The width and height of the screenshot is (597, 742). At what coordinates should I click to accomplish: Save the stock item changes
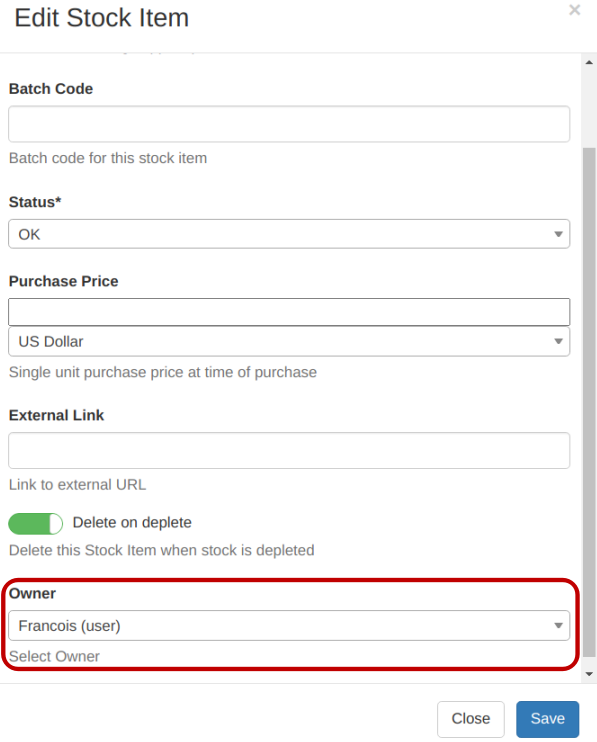[x=547, y=719]
